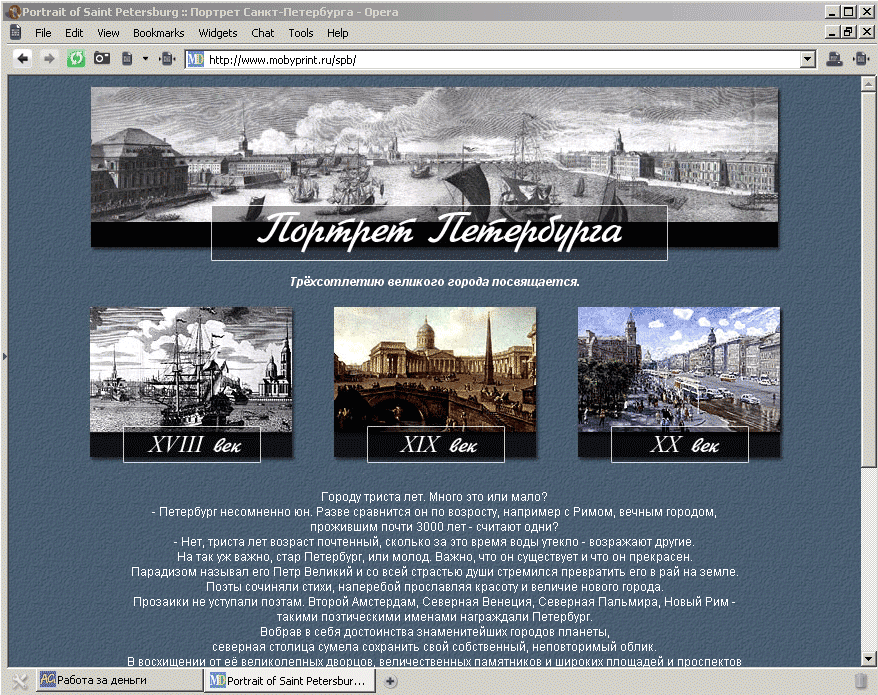Viewport: 878px width, 695px height.
Task: Open the Widgets menu
Action: tap(218, 33)
